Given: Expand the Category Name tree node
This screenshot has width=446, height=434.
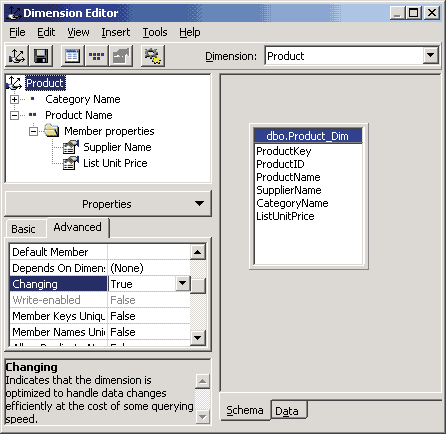Looking at the screenshot, I should [14, 99].
